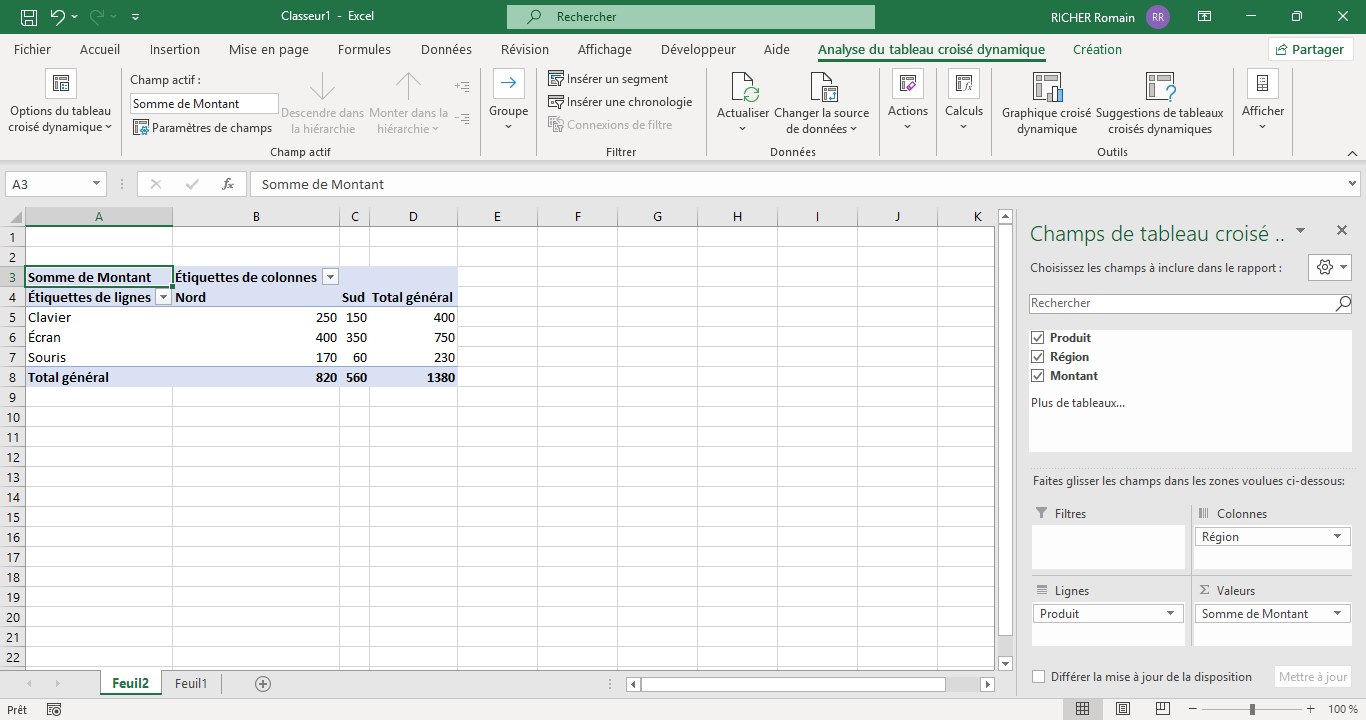This screenshot has height=720, width=1366.
Task: Uncheck the Produit field checkbox
Action: pos(1037,338)
